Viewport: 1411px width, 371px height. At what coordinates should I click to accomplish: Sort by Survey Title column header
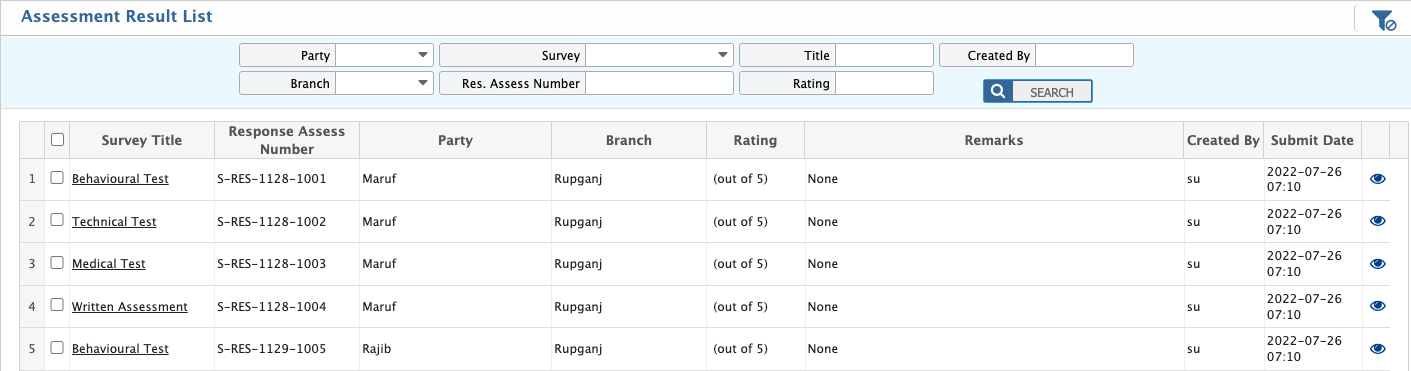pos(142,140)
